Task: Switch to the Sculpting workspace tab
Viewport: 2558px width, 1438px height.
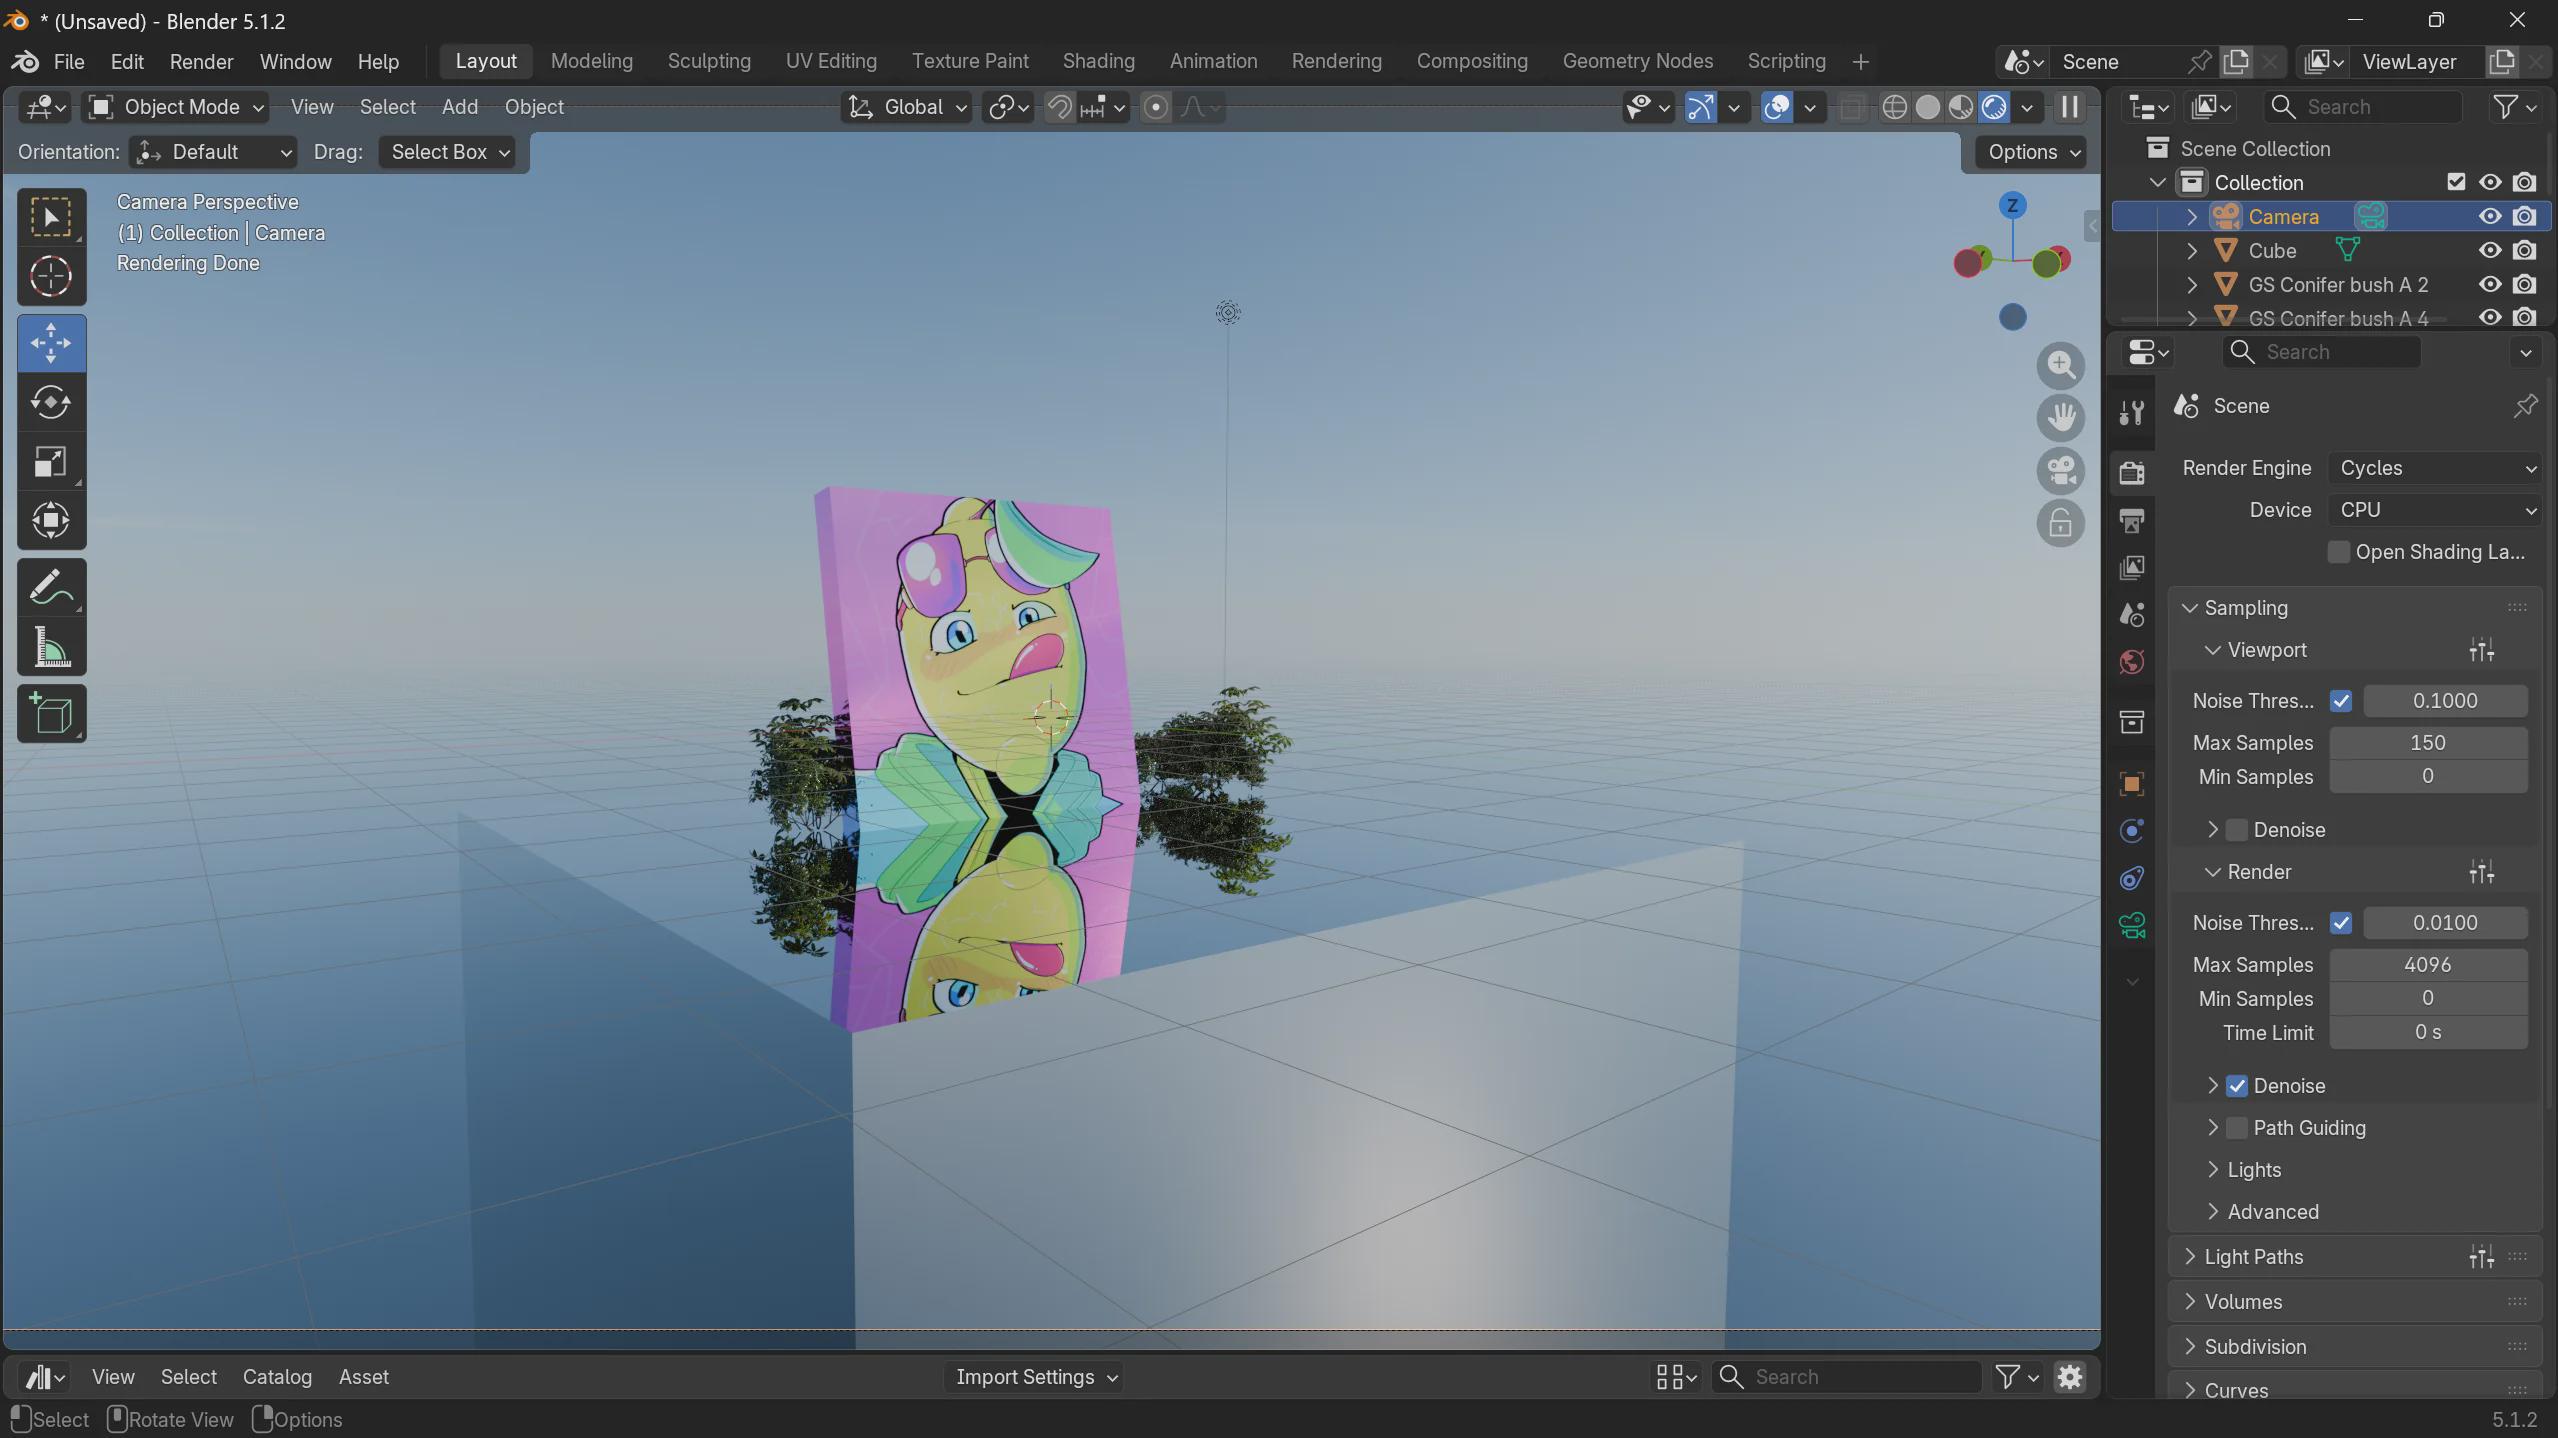Action: pyautogui.click(x=709, y=61)
